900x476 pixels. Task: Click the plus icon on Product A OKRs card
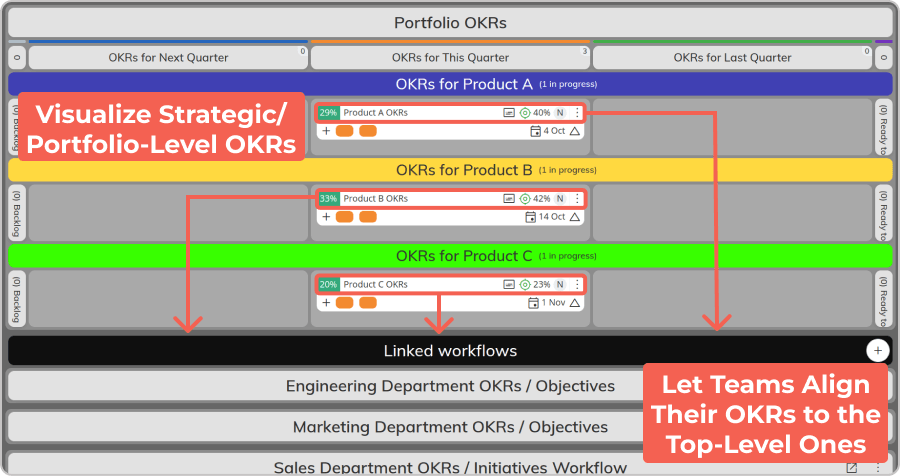point(326,131)
